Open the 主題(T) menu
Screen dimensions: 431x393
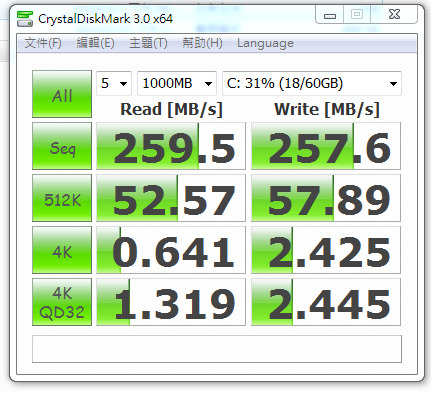click(148, 43)
